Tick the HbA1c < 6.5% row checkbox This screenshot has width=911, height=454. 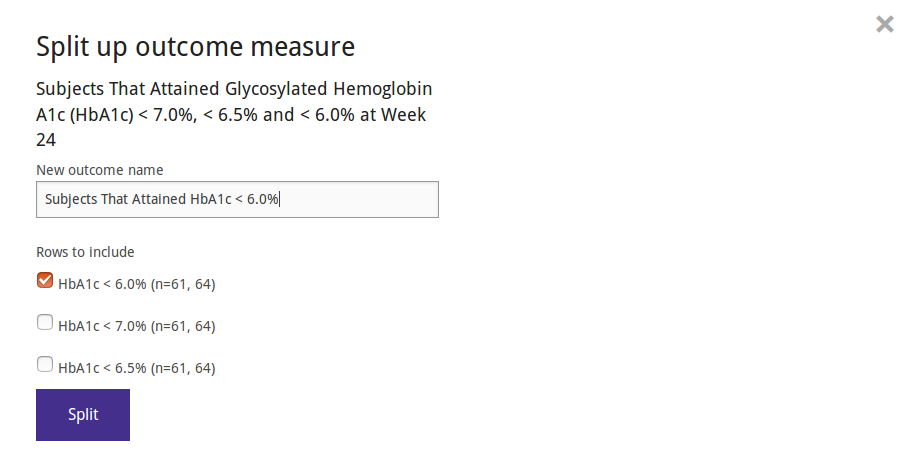click(45, 364)
